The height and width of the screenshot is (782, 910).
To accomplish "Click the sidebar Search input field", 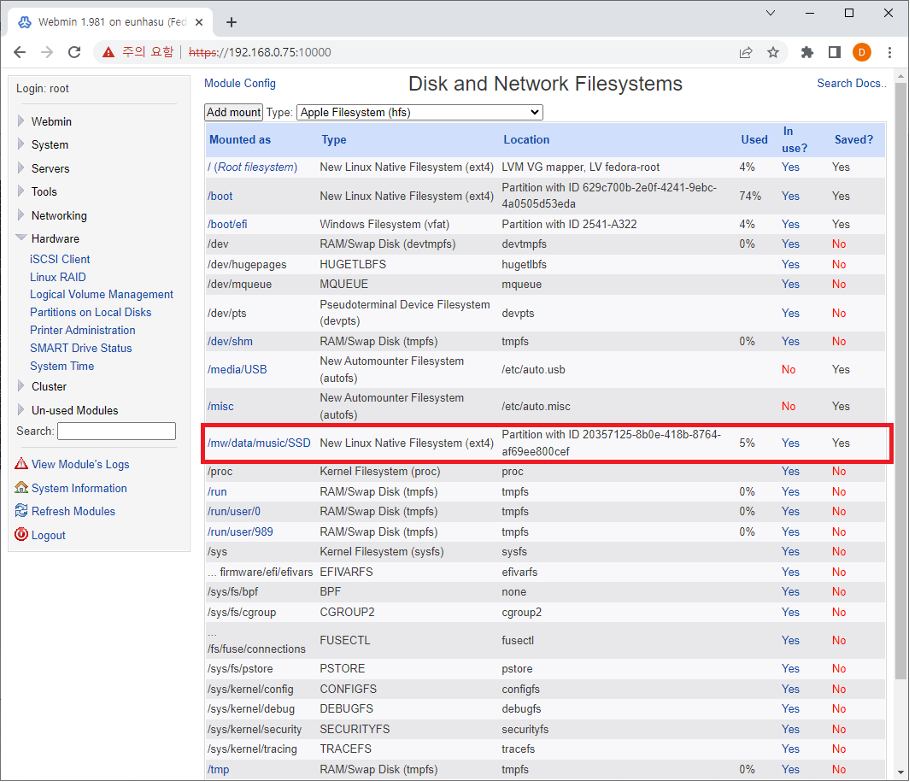I will (116, 431).
